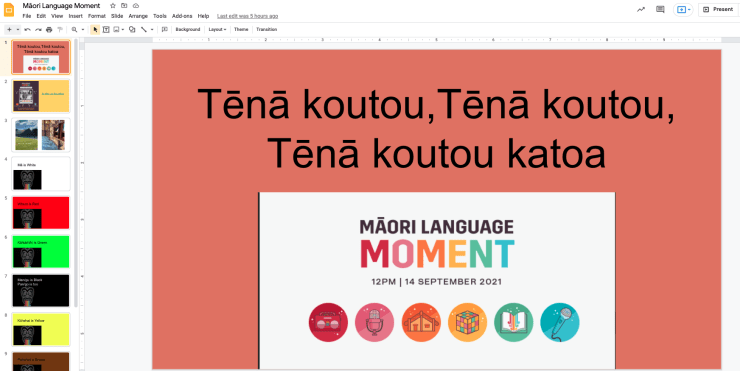
Task: Undo the last action
Action: click(x=27, y=29)
